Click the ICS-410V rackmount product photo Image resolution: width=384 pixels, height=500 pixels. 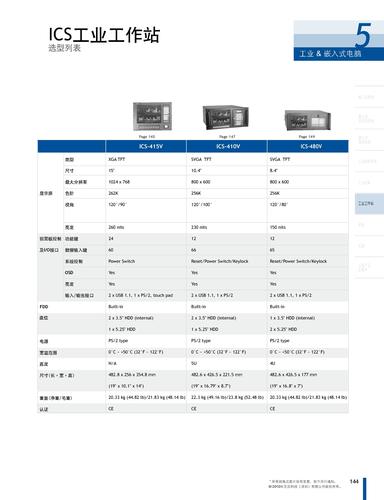pyautogui.click(x=226, y=118)
